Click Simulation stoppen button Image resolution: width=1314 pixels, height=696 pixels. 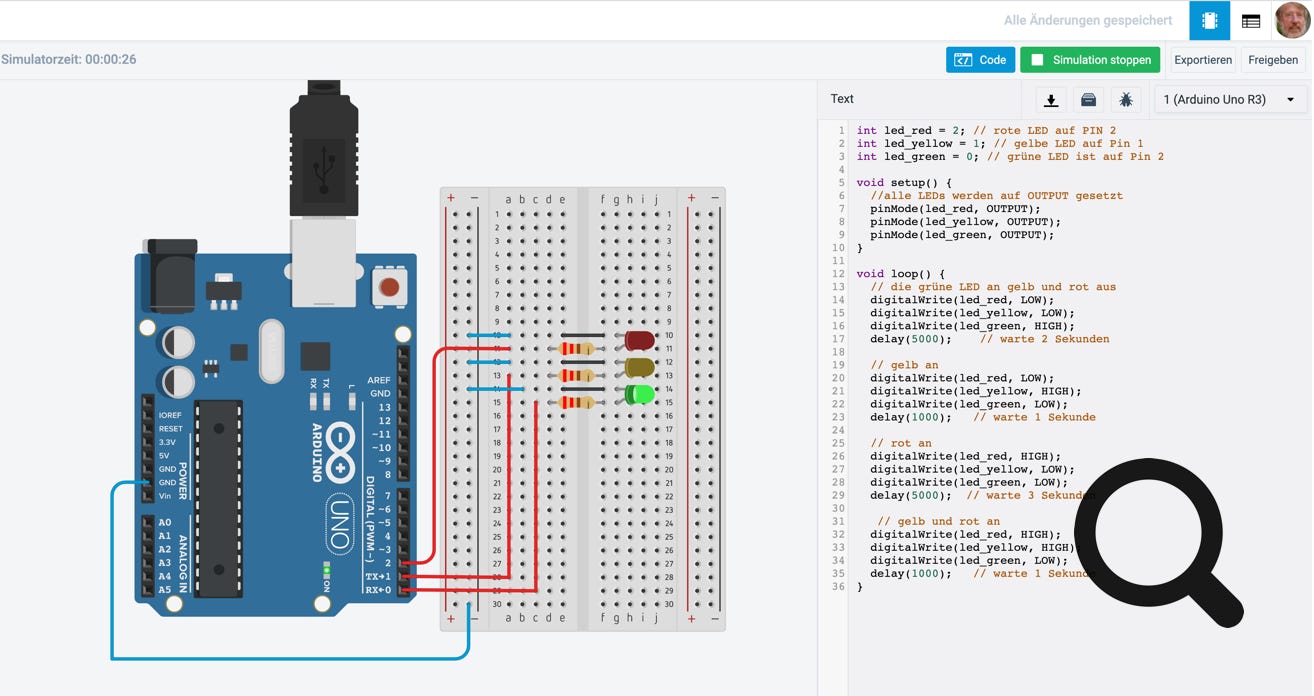pos(1090,60)
